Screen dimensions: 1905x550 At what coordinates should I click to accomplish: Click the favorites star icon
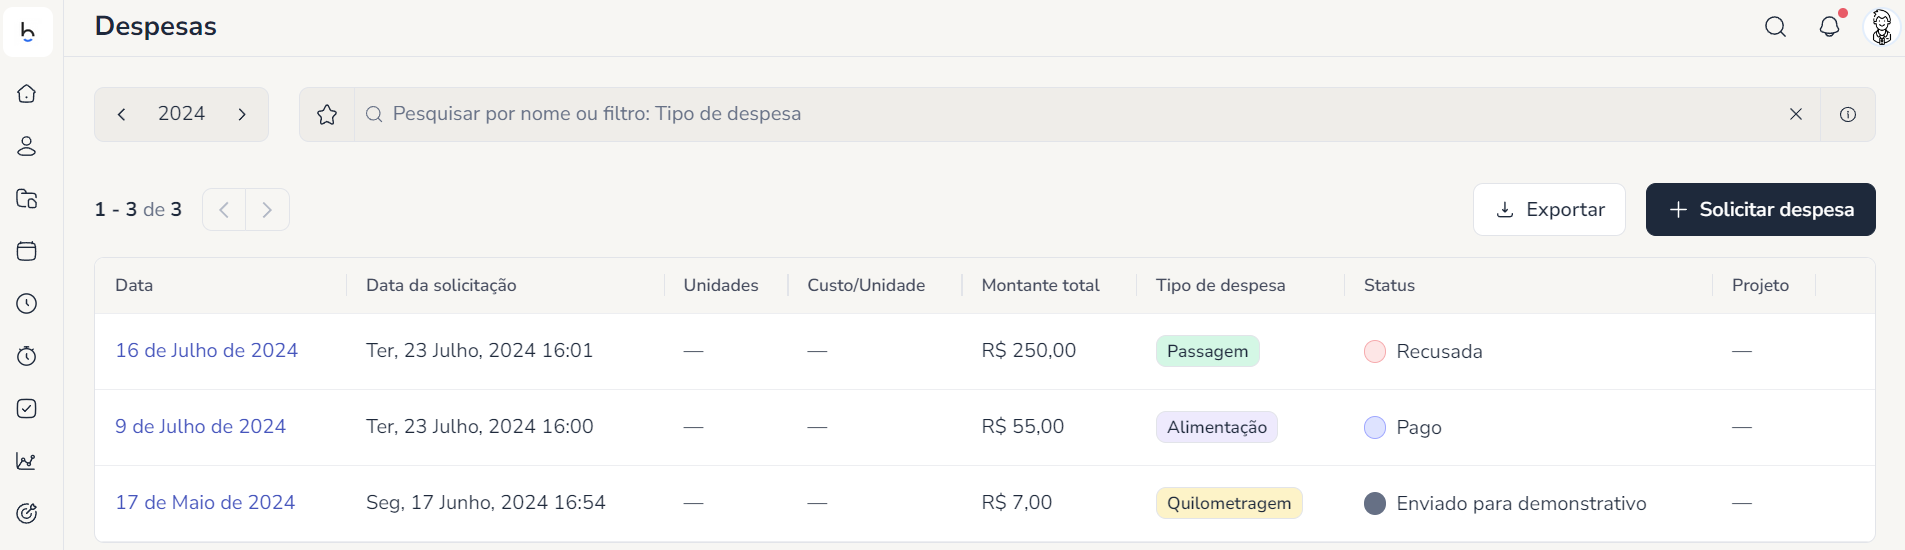(x=327, y=115)
